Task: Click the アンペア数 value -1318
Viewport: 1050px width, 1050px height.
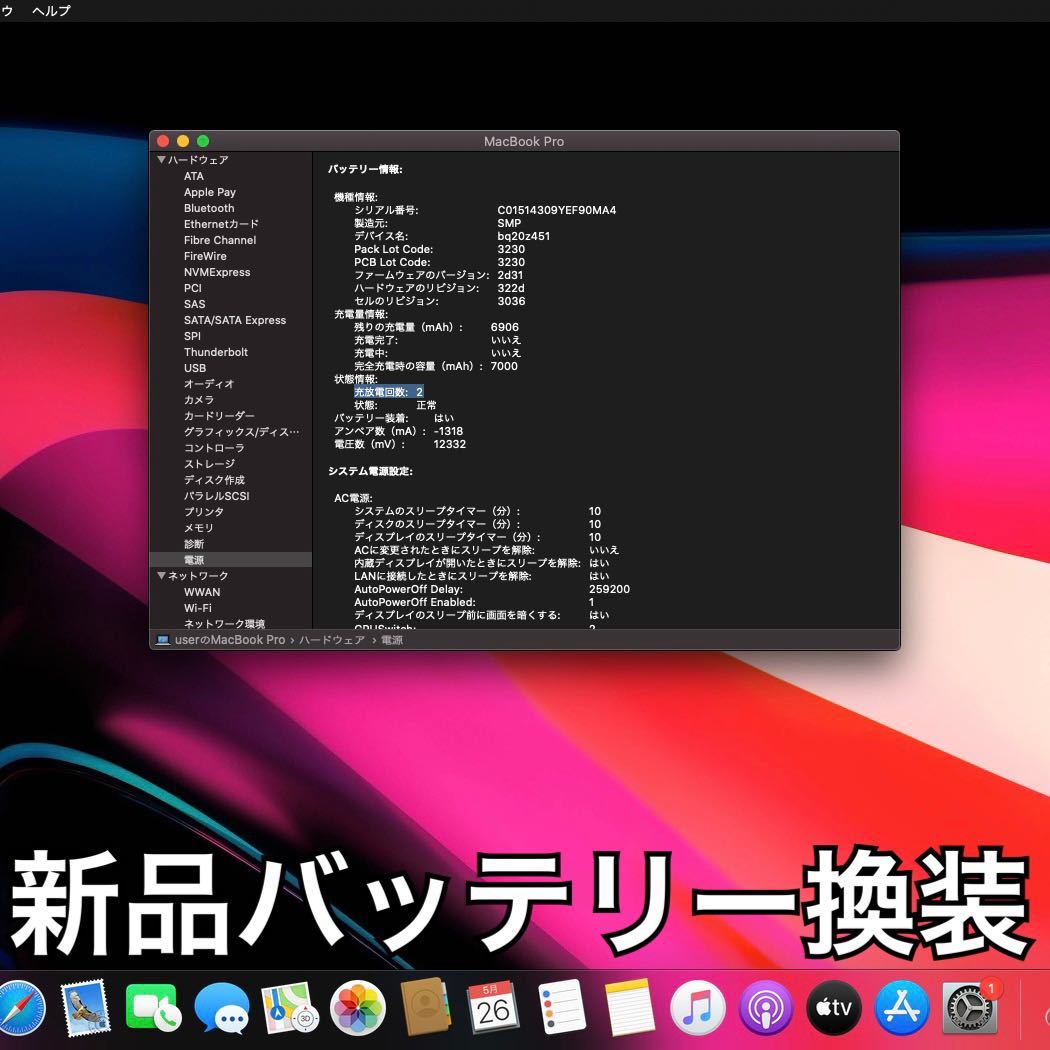Action: tap(448, 431)
